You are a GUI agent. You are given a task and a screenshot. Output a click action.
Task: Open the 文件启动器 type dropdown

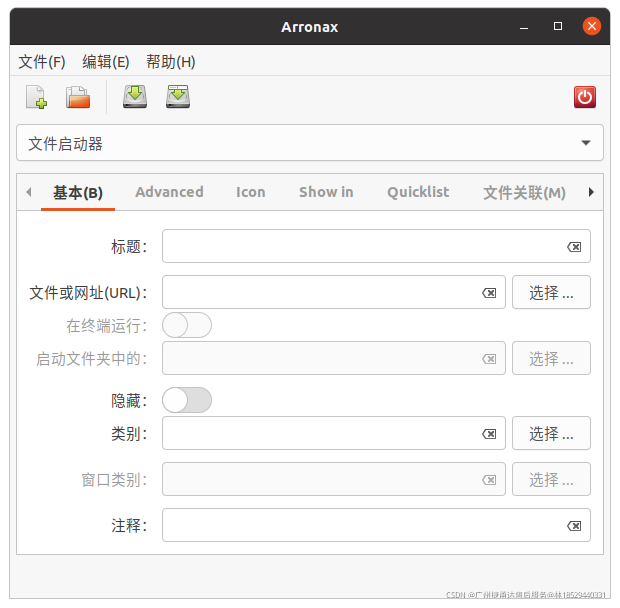coord(310,143)
